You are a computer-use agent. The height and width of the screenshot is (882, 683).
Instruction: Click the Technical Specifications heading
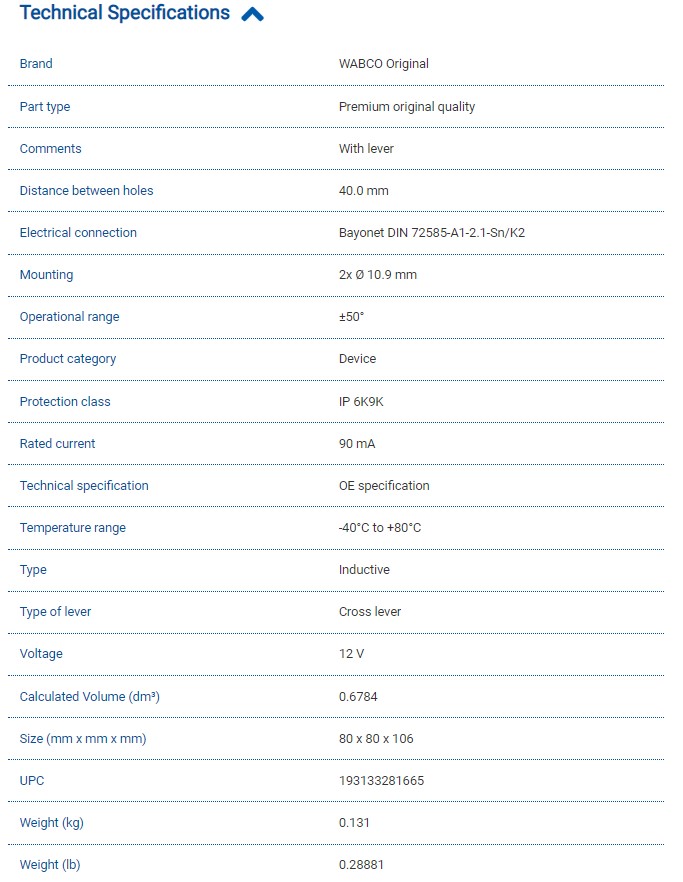(124, 14)
